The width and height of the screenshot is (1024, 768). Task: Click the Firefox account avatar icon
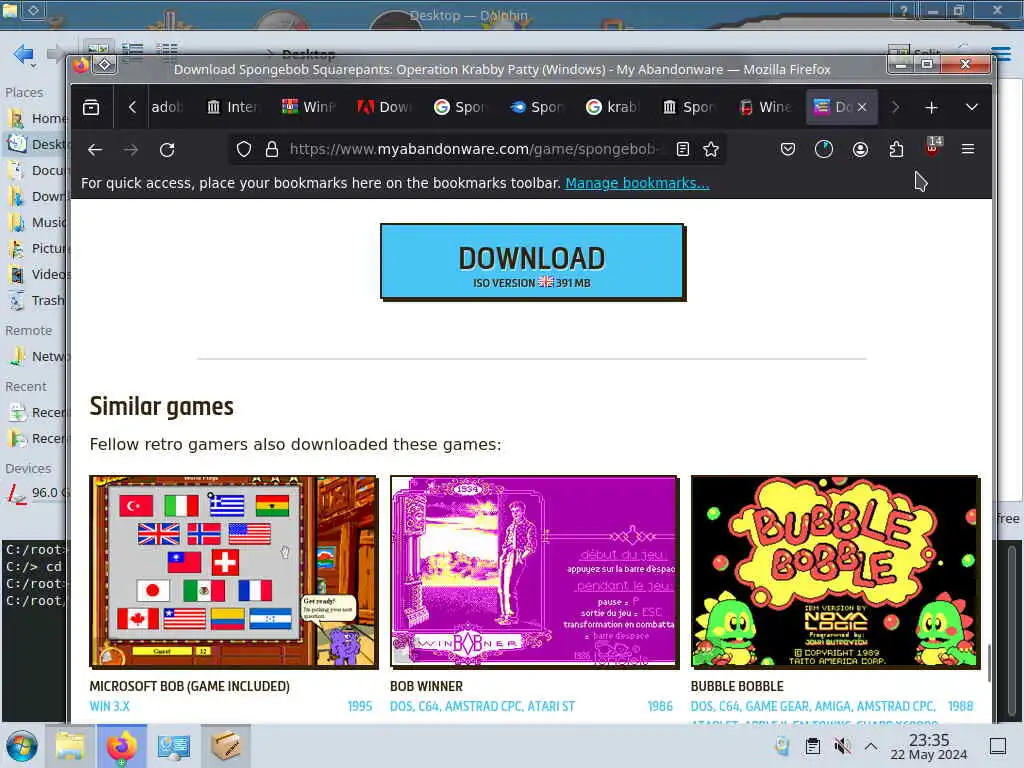pyautogui.click(x=860, y=150)
